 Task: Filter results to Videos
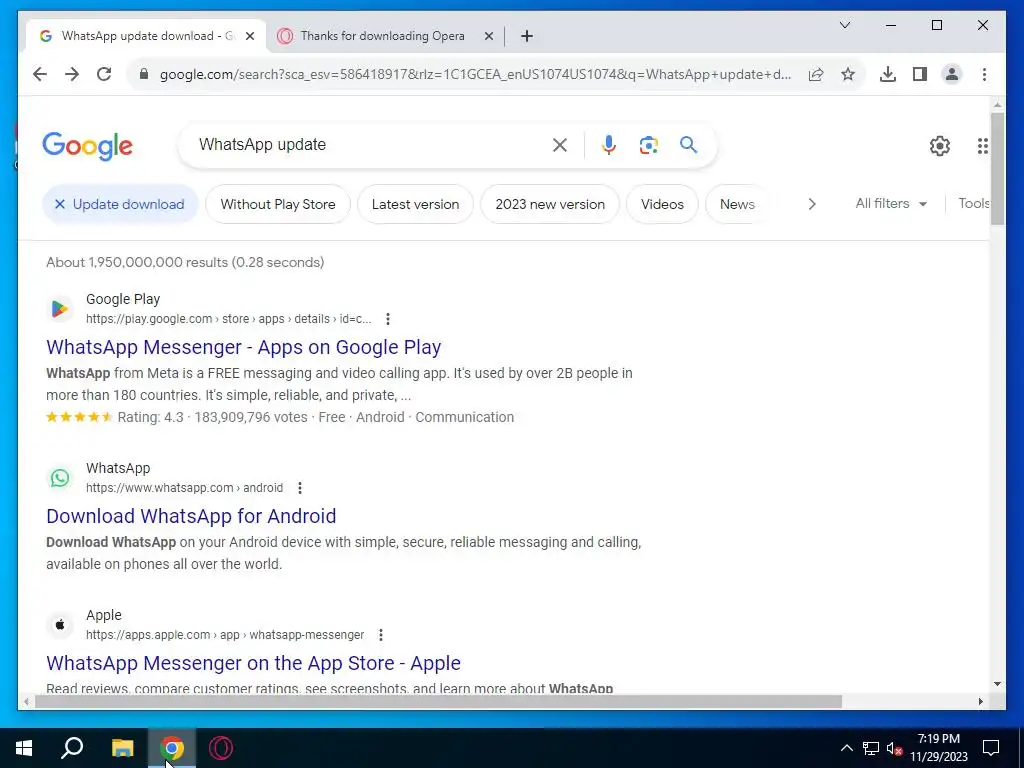[662, 204]
